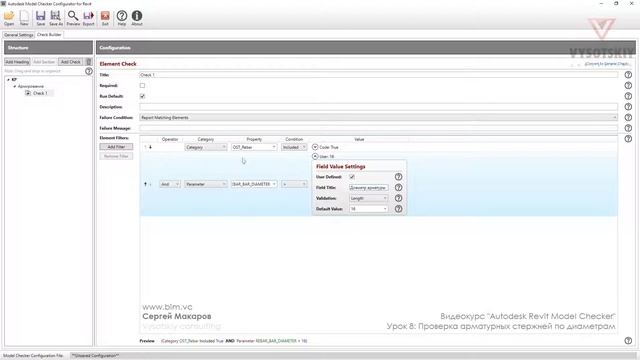The width and height of the screenshot is (640, 360).
Task: Click the help icon next to Field Title
Action: [x=398, y=187]
